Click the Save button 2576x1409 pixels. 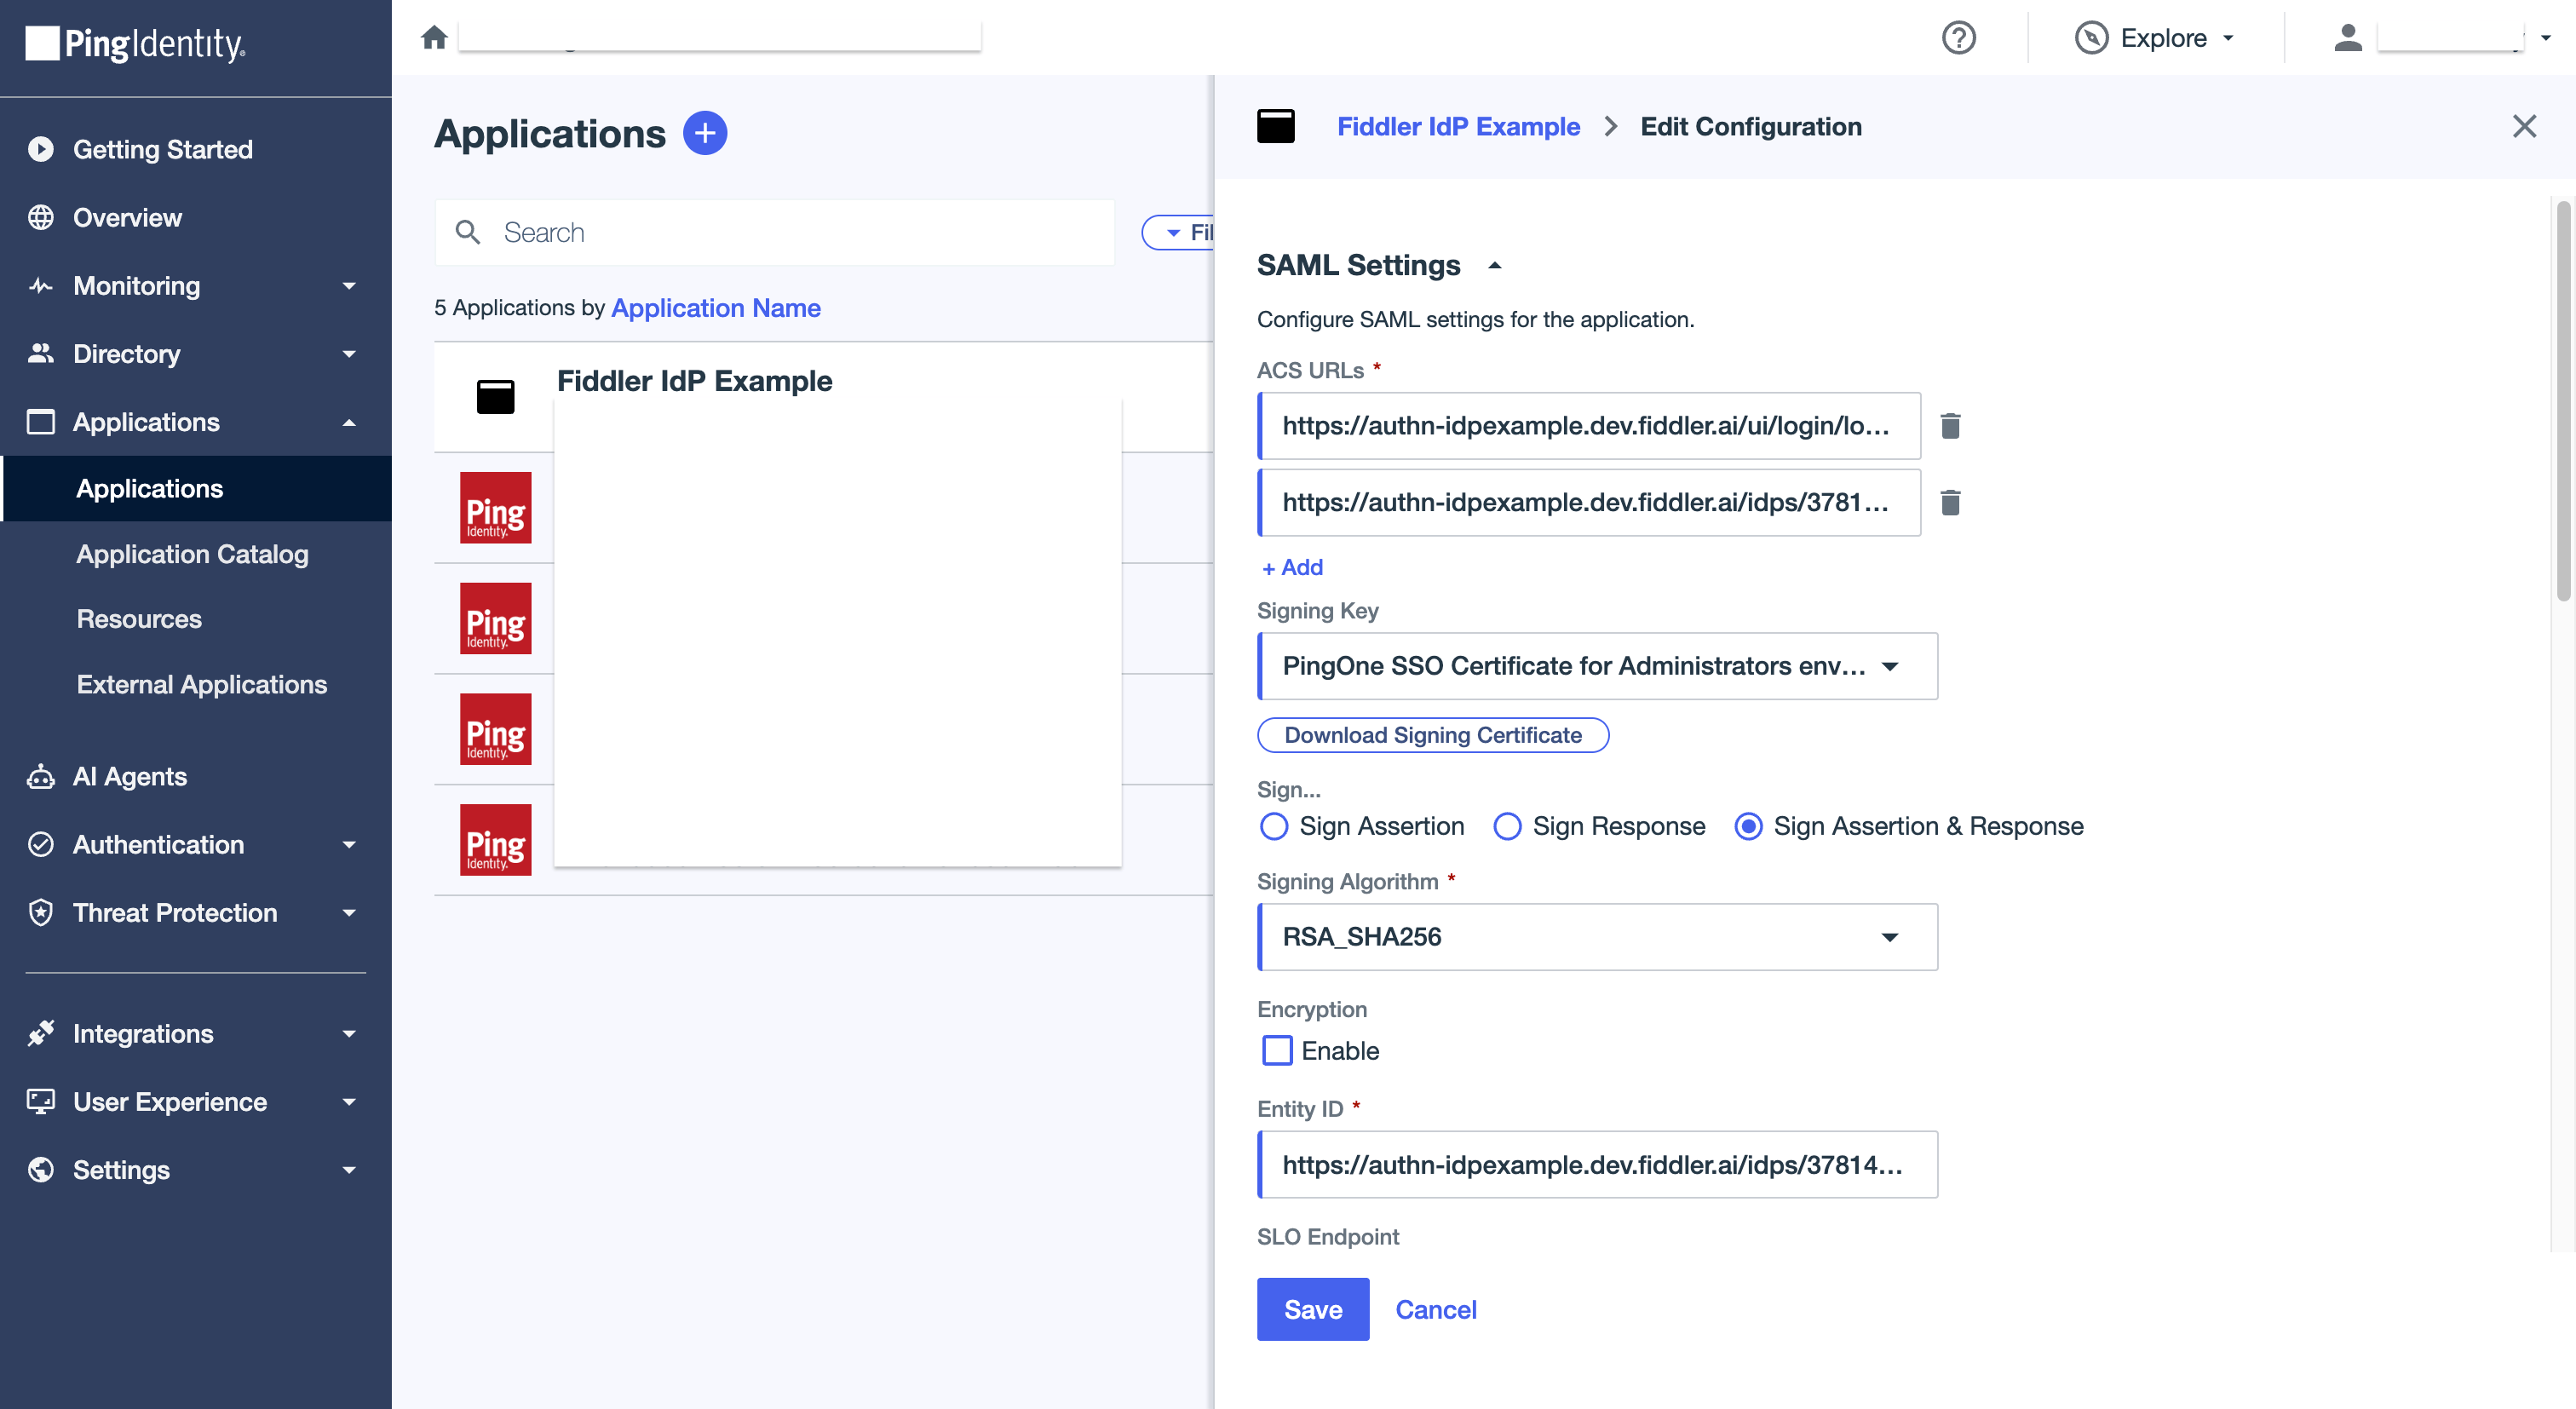1312,1310
